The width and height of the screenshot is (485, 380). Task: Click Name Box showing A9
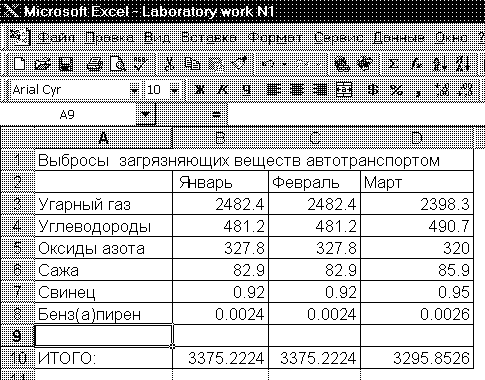[68, 114]
